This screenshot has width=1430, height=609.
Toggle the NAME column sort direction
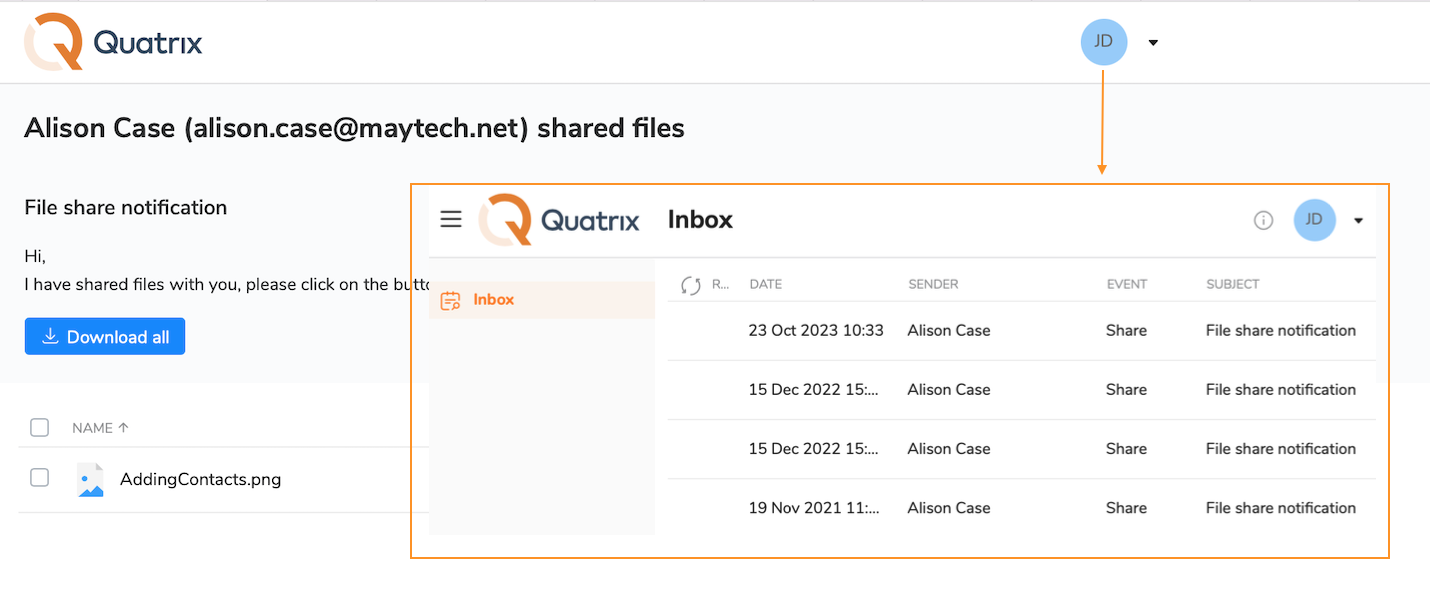coord(99,427)
